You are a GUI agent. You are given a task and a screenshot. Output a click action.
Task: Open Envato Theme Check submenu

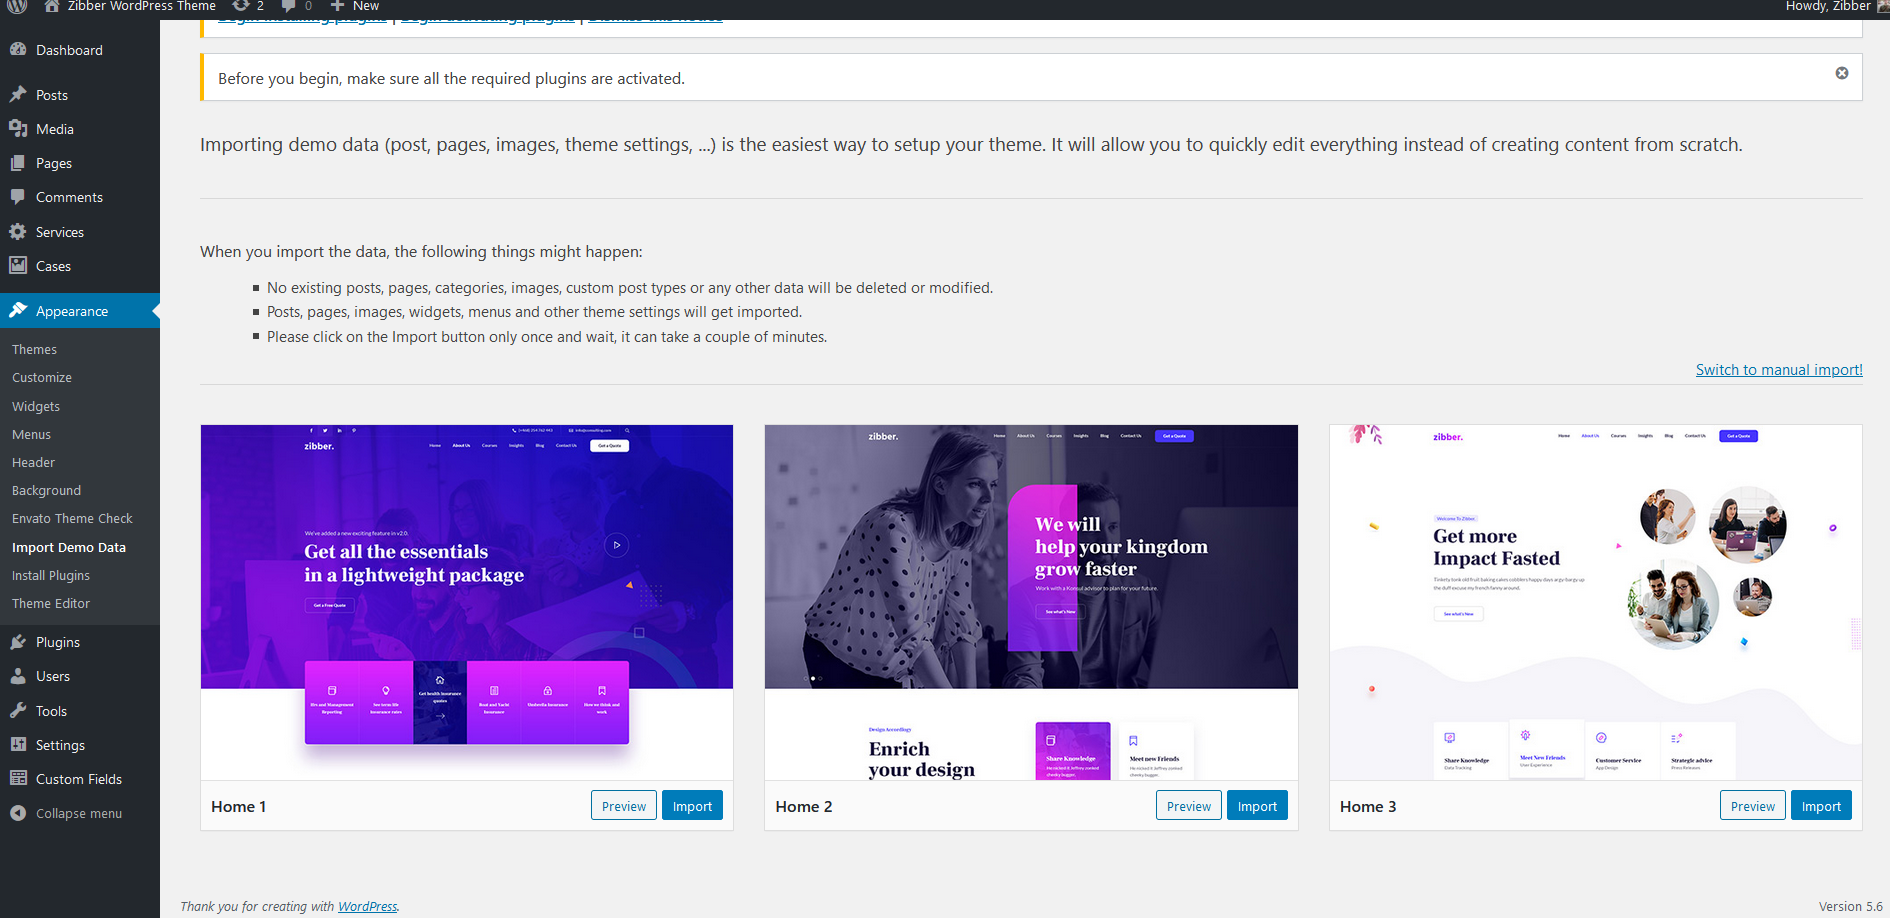(x=72, y=518)
